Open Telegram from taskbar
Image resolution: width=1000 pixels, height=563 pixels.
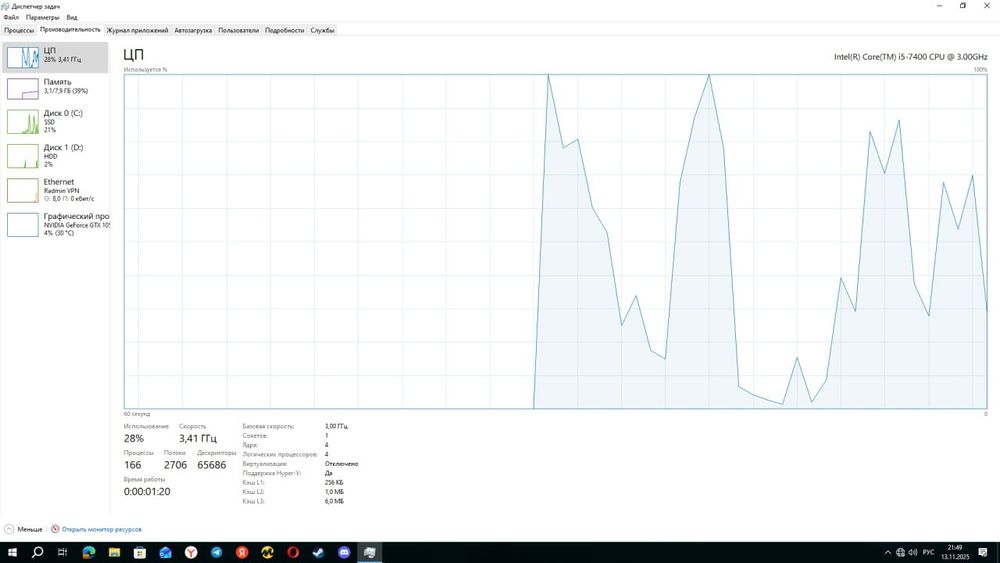pos(216,553)
